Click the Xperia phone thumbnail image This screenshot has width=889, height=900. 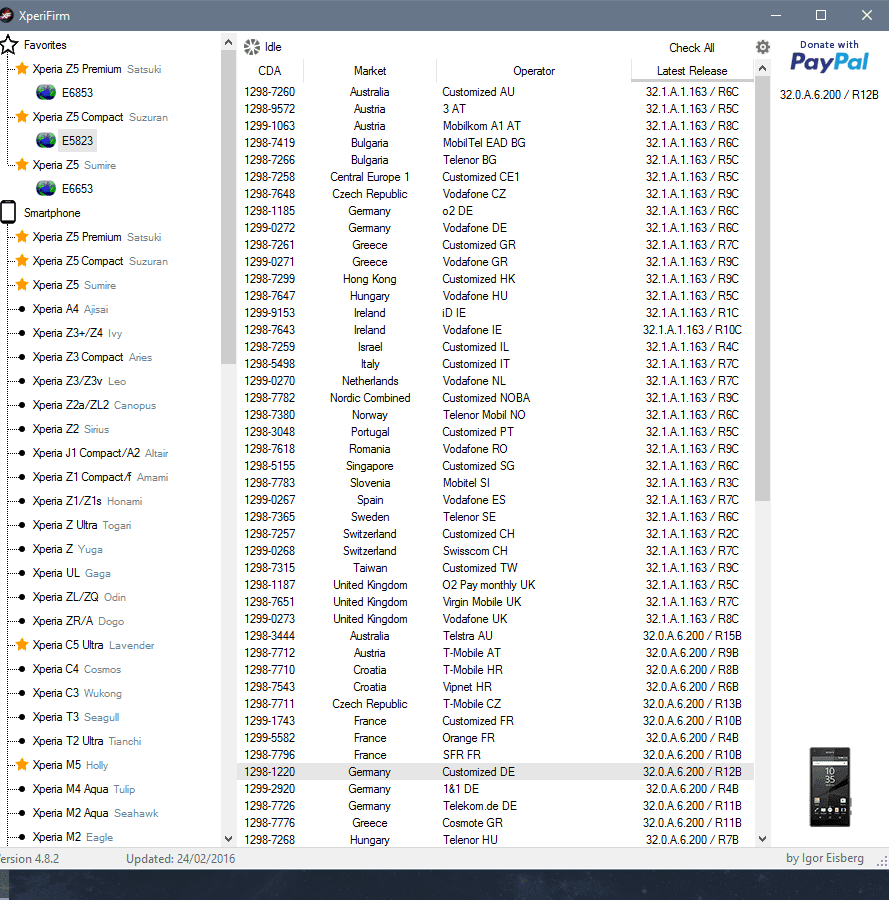coord(829,786)
